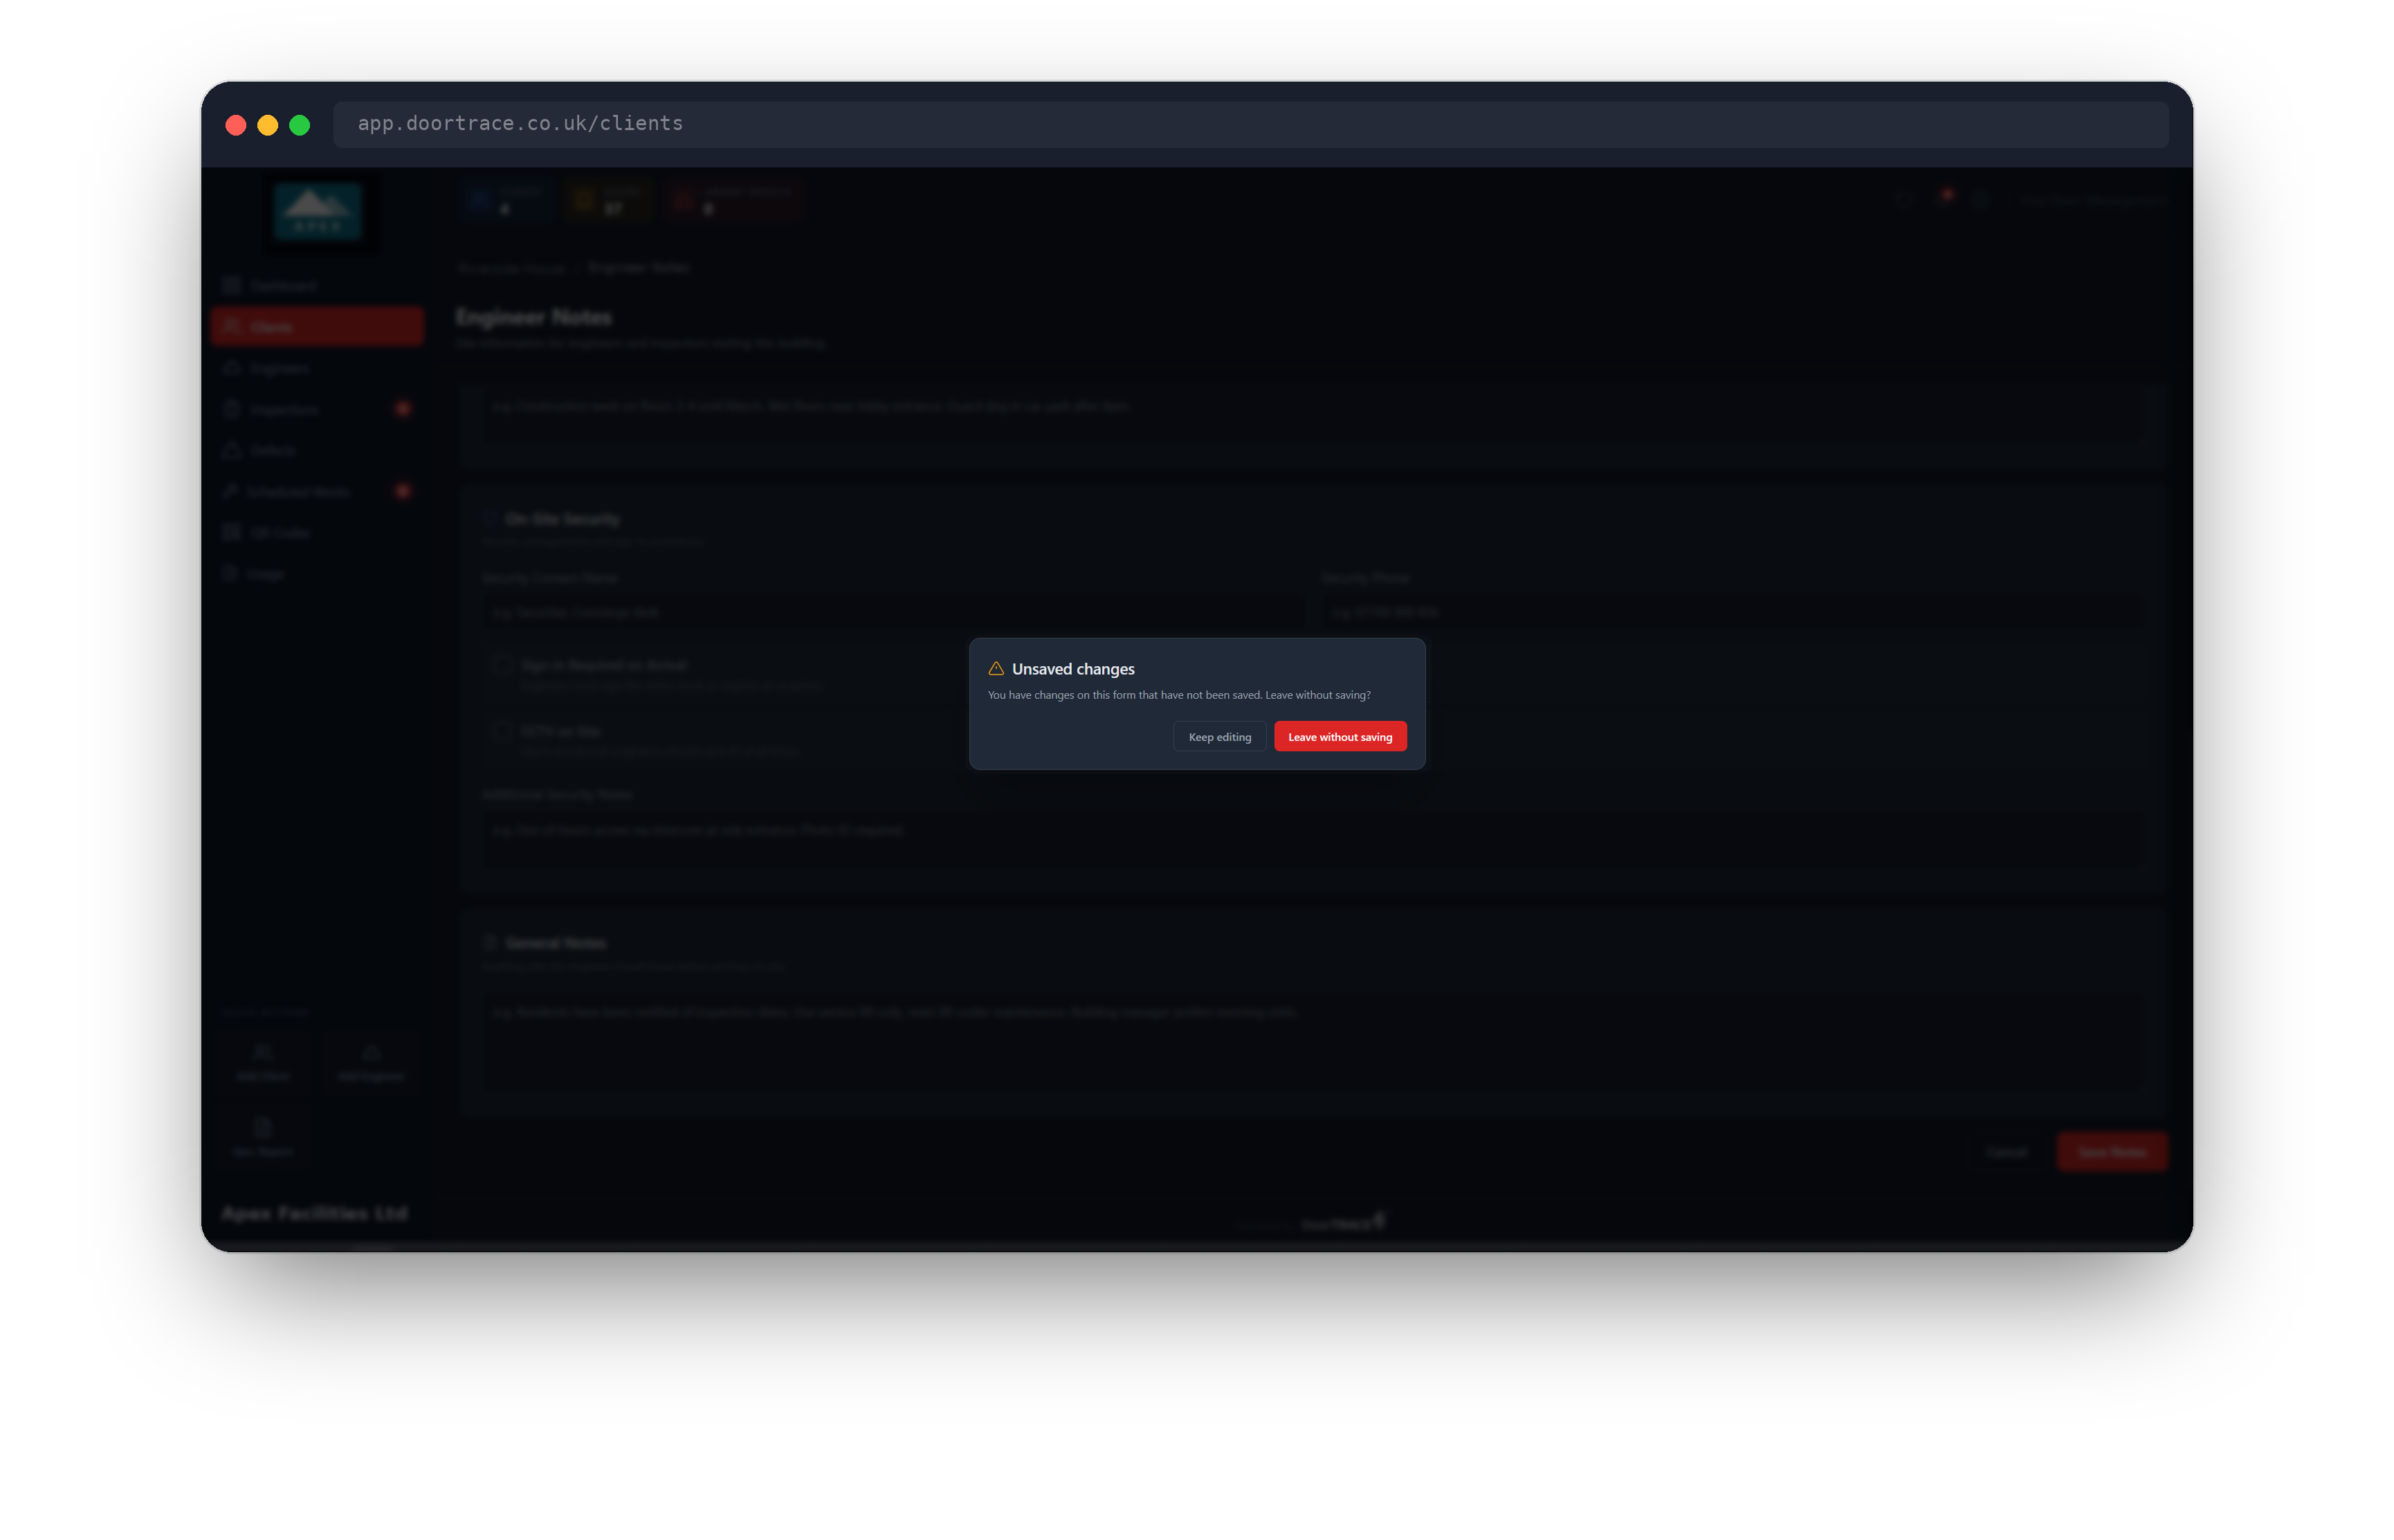Close the window with the red button
This screenshot has height=1540, width=2394.
(x=236, y=125)
